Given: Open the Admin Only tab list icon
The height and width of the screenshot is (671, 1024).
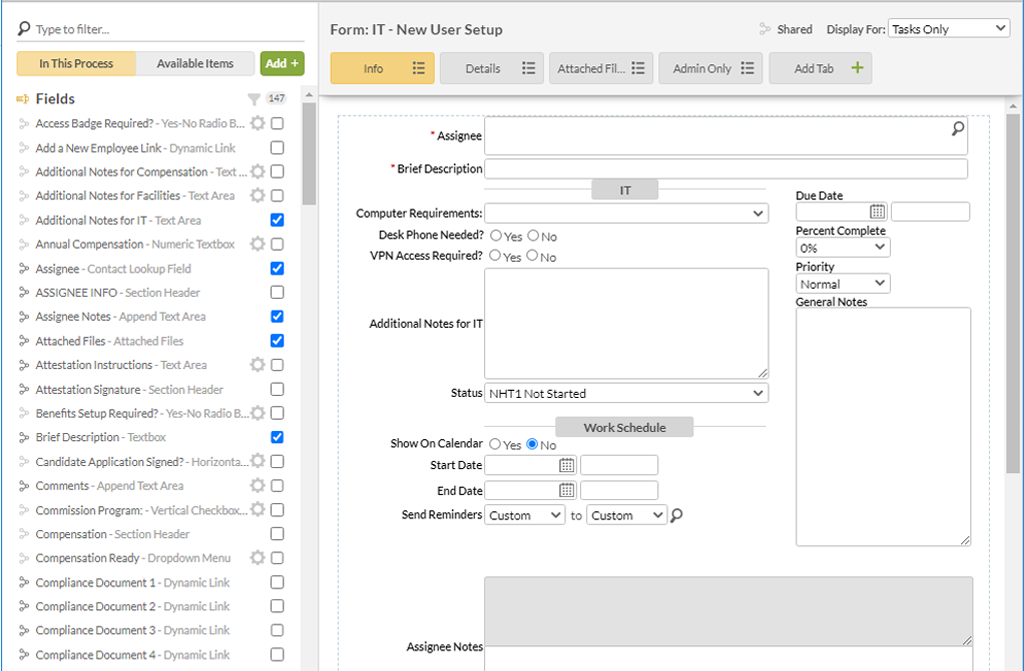Looking at the screenshot, I should point(748,68).
